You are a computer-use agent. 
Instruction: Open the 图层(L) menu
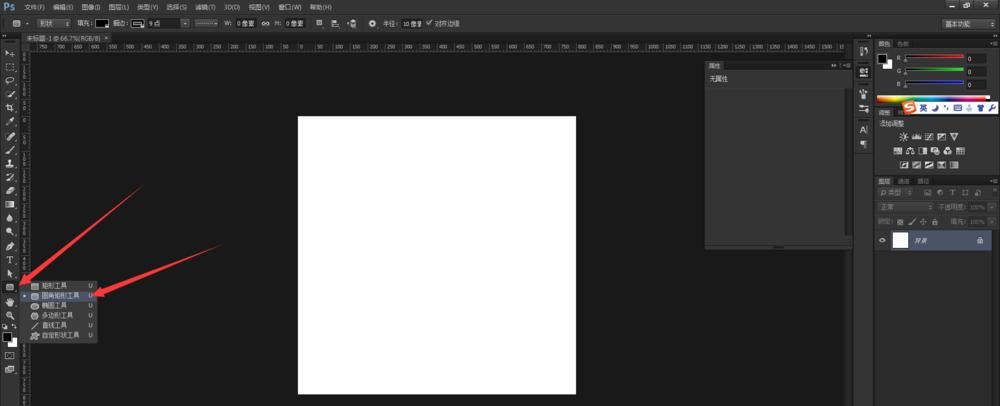coord(119,7)
